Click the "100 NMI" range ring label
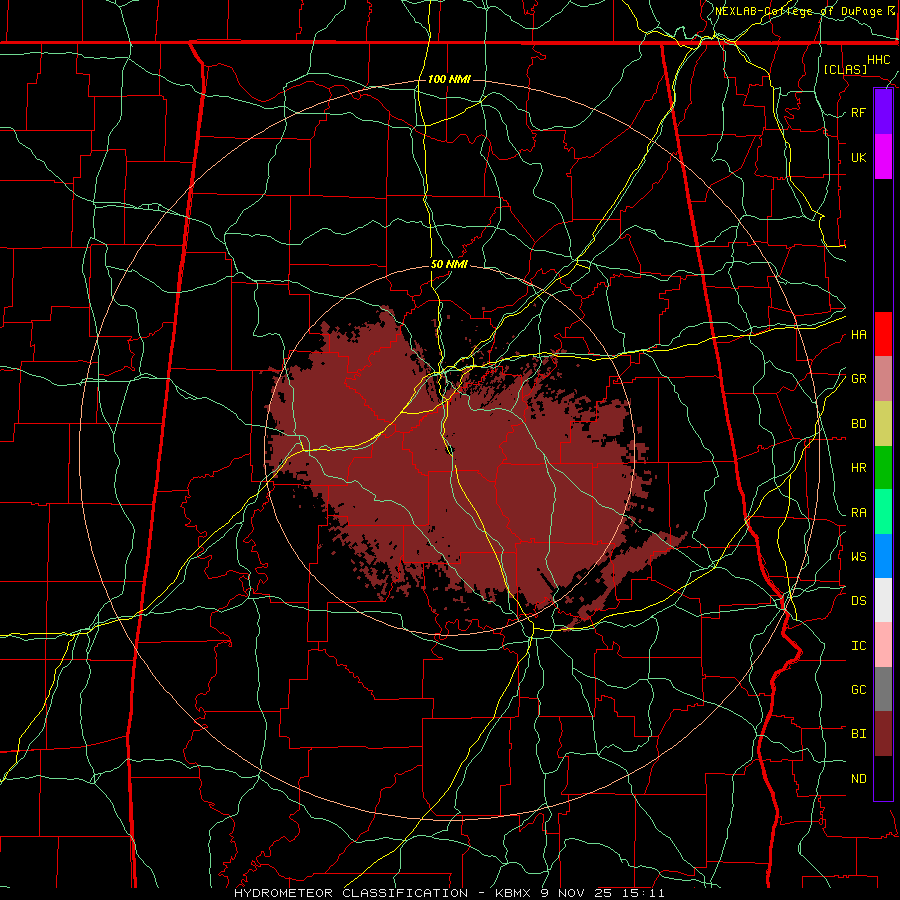This screenshot has width=900, height=900. (449, 79)
